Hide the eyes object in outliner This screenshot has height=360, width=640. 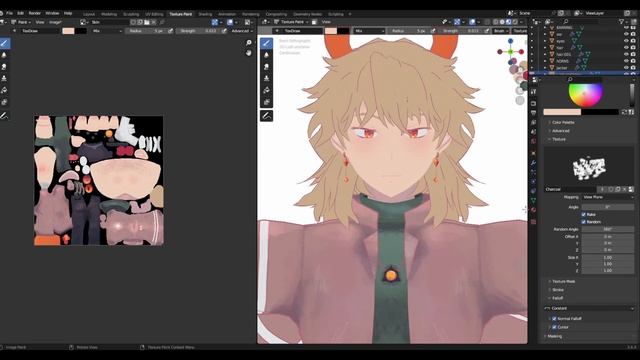point(626,41)
